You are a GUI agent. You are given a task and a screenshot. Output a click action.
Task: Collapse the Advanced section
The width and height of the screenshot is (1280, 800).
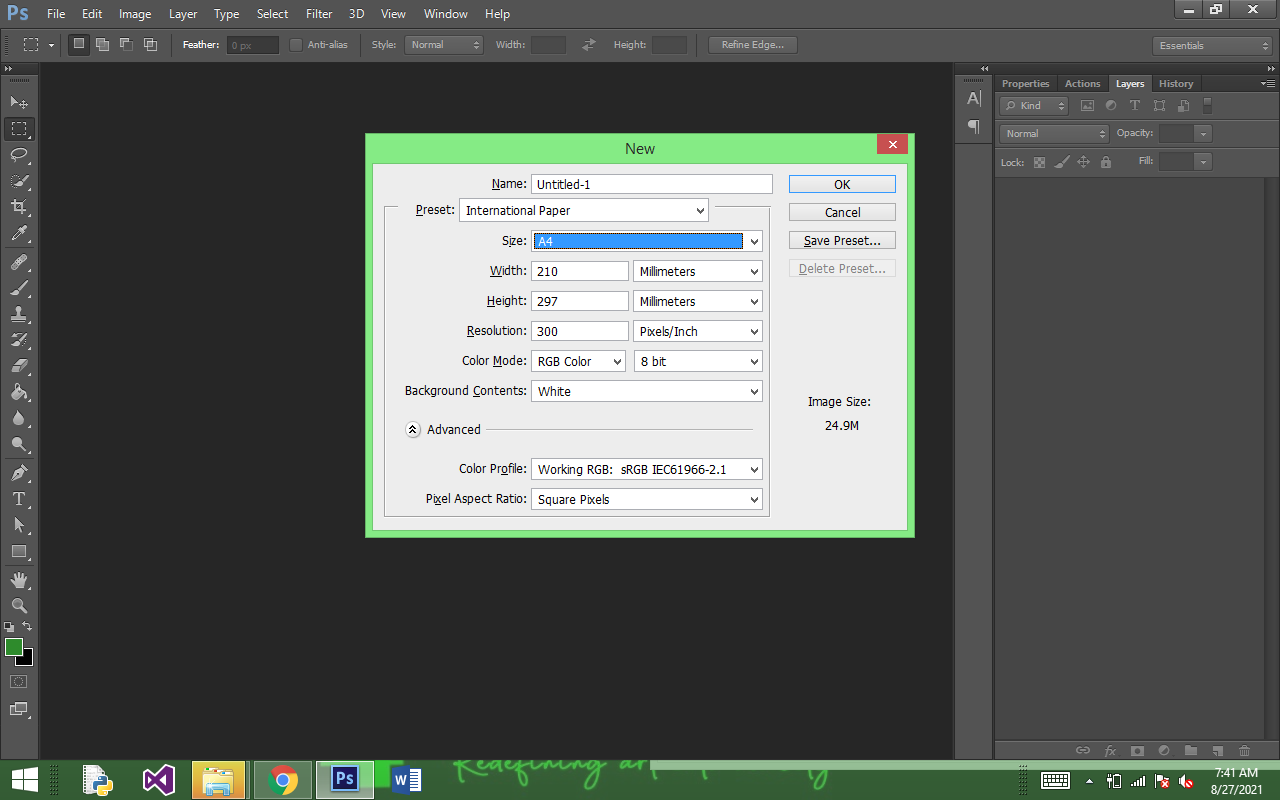(x=413, y=429)
